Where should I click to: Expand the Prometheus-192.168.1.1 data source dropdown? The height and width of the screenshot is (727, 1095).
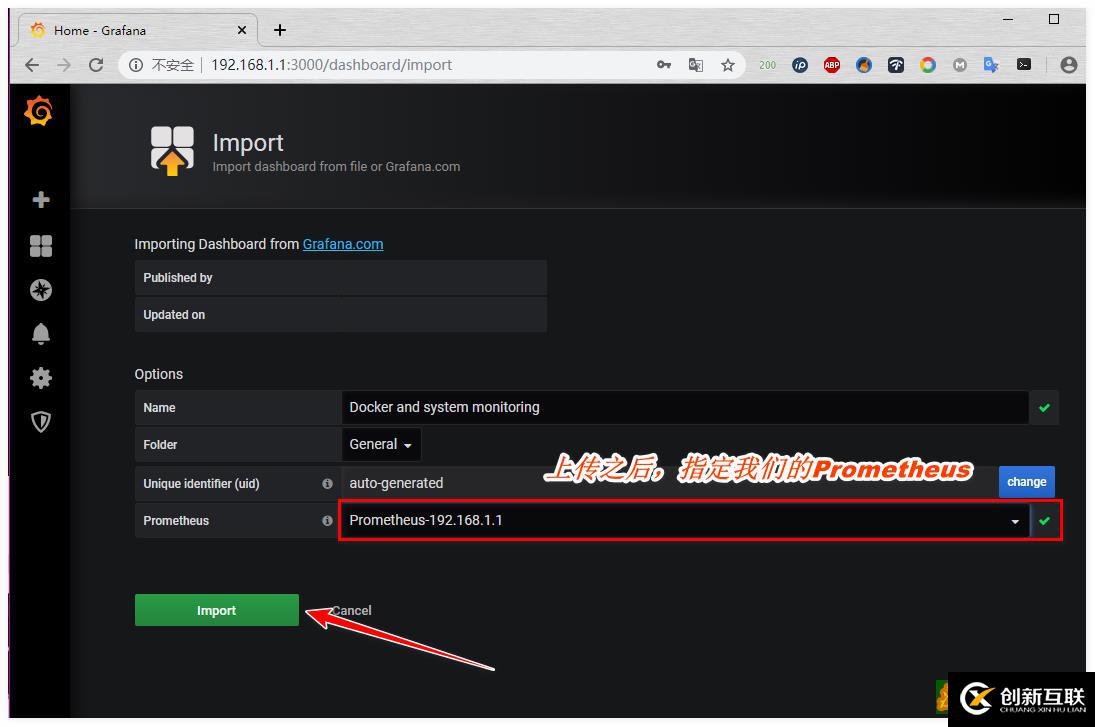pos(684,520)
